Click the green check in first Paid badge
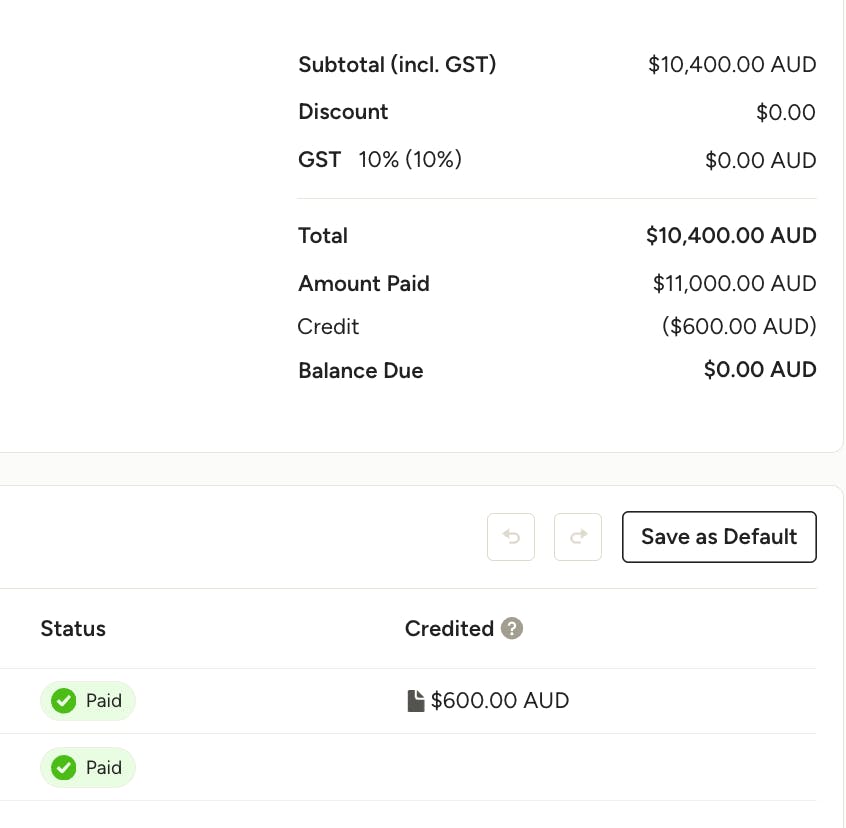The width and height of the screenshot is (846, 828). coord(64,701)
